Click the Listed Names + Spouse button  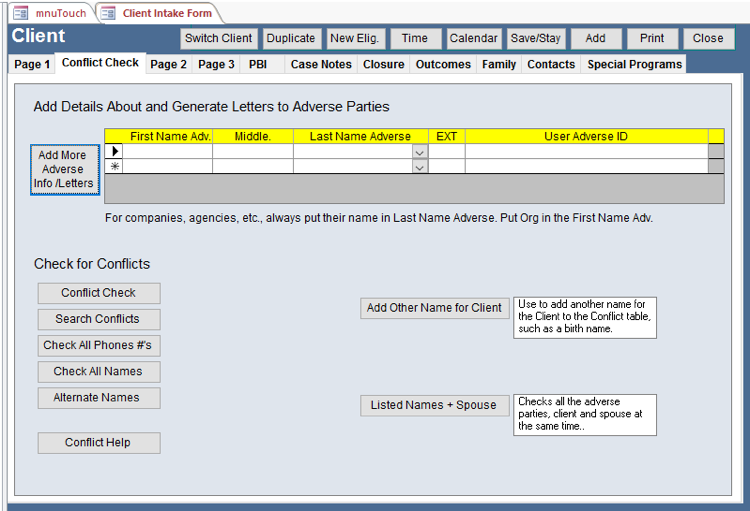point(434,405)
